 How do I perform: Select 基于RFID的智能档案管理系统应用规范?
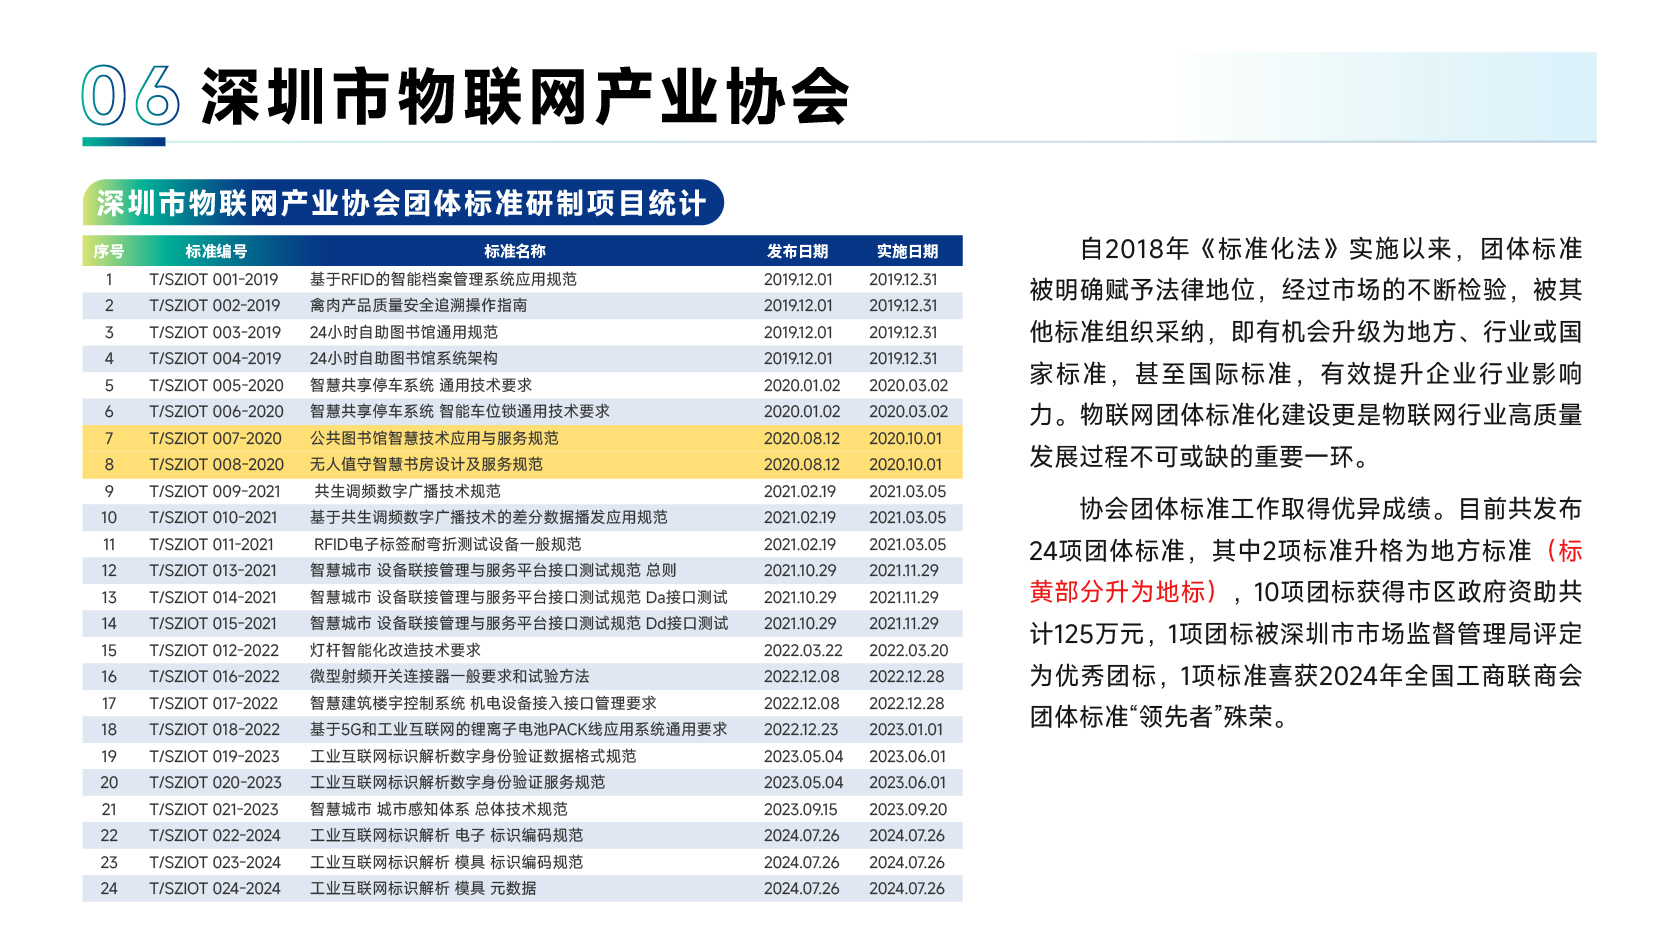(443, 279)
